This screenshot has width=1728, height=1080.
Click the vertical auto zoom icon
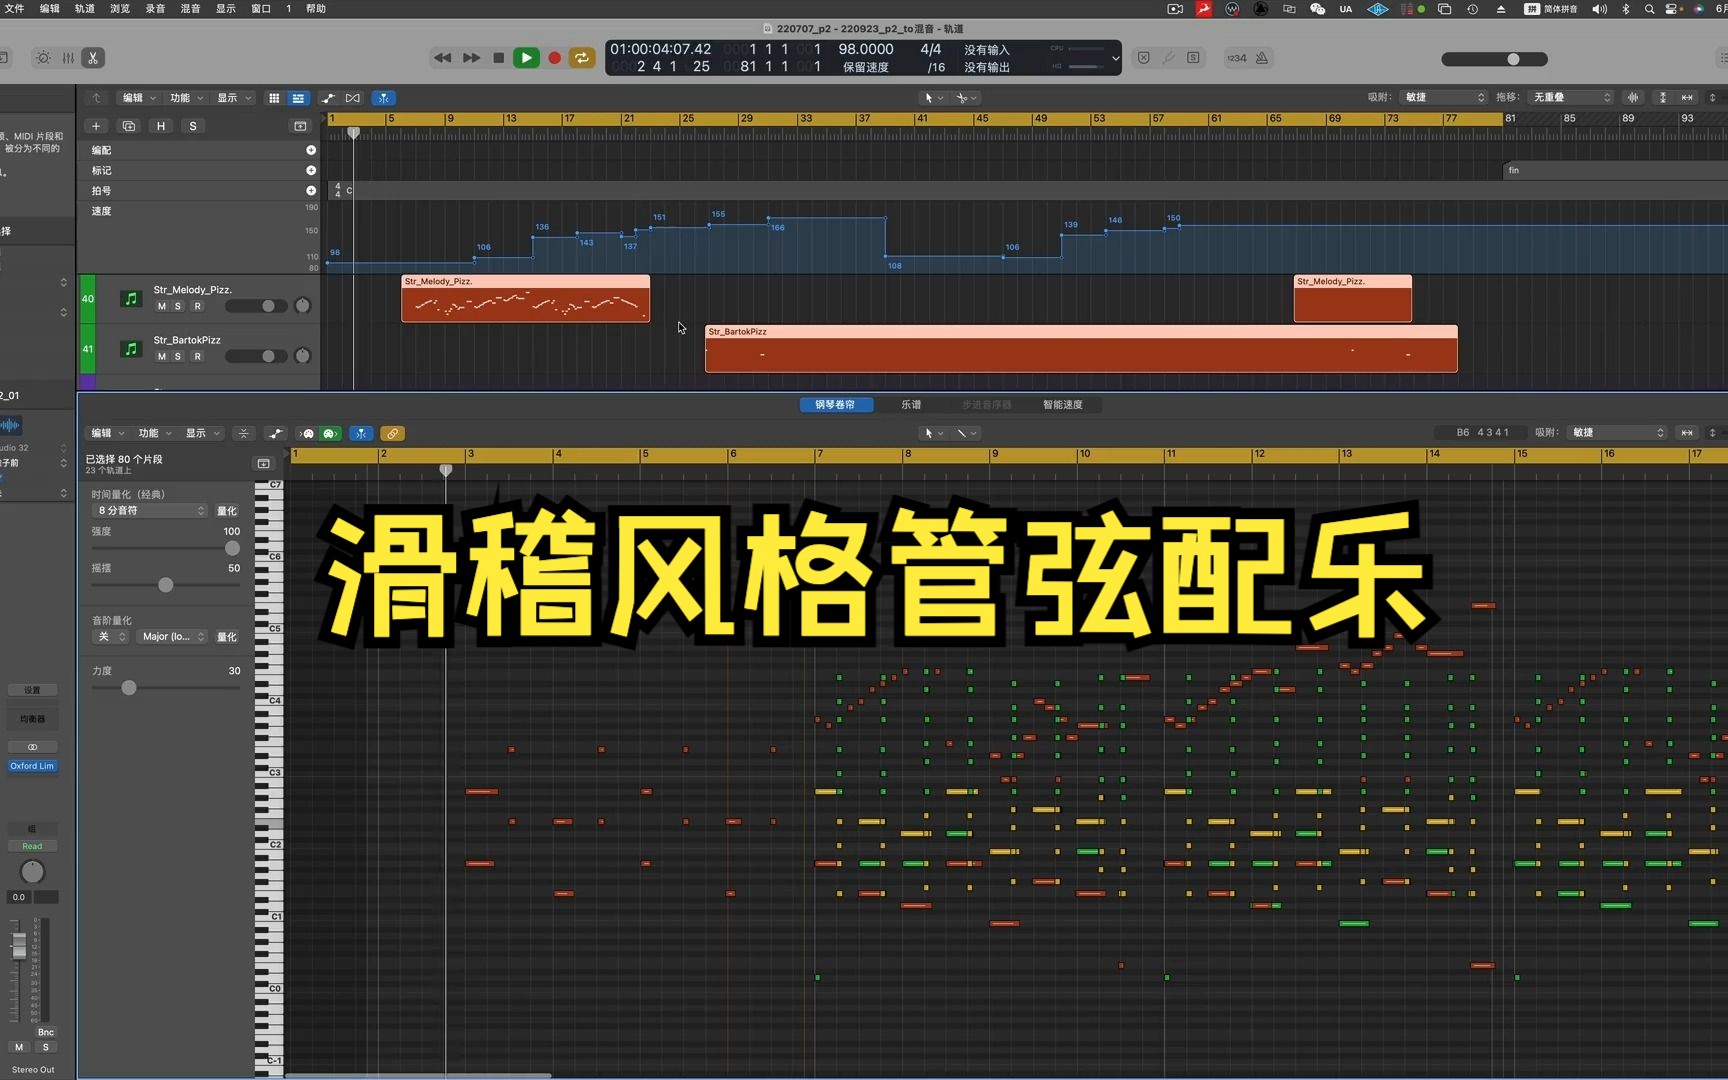tap(1663, 97)
